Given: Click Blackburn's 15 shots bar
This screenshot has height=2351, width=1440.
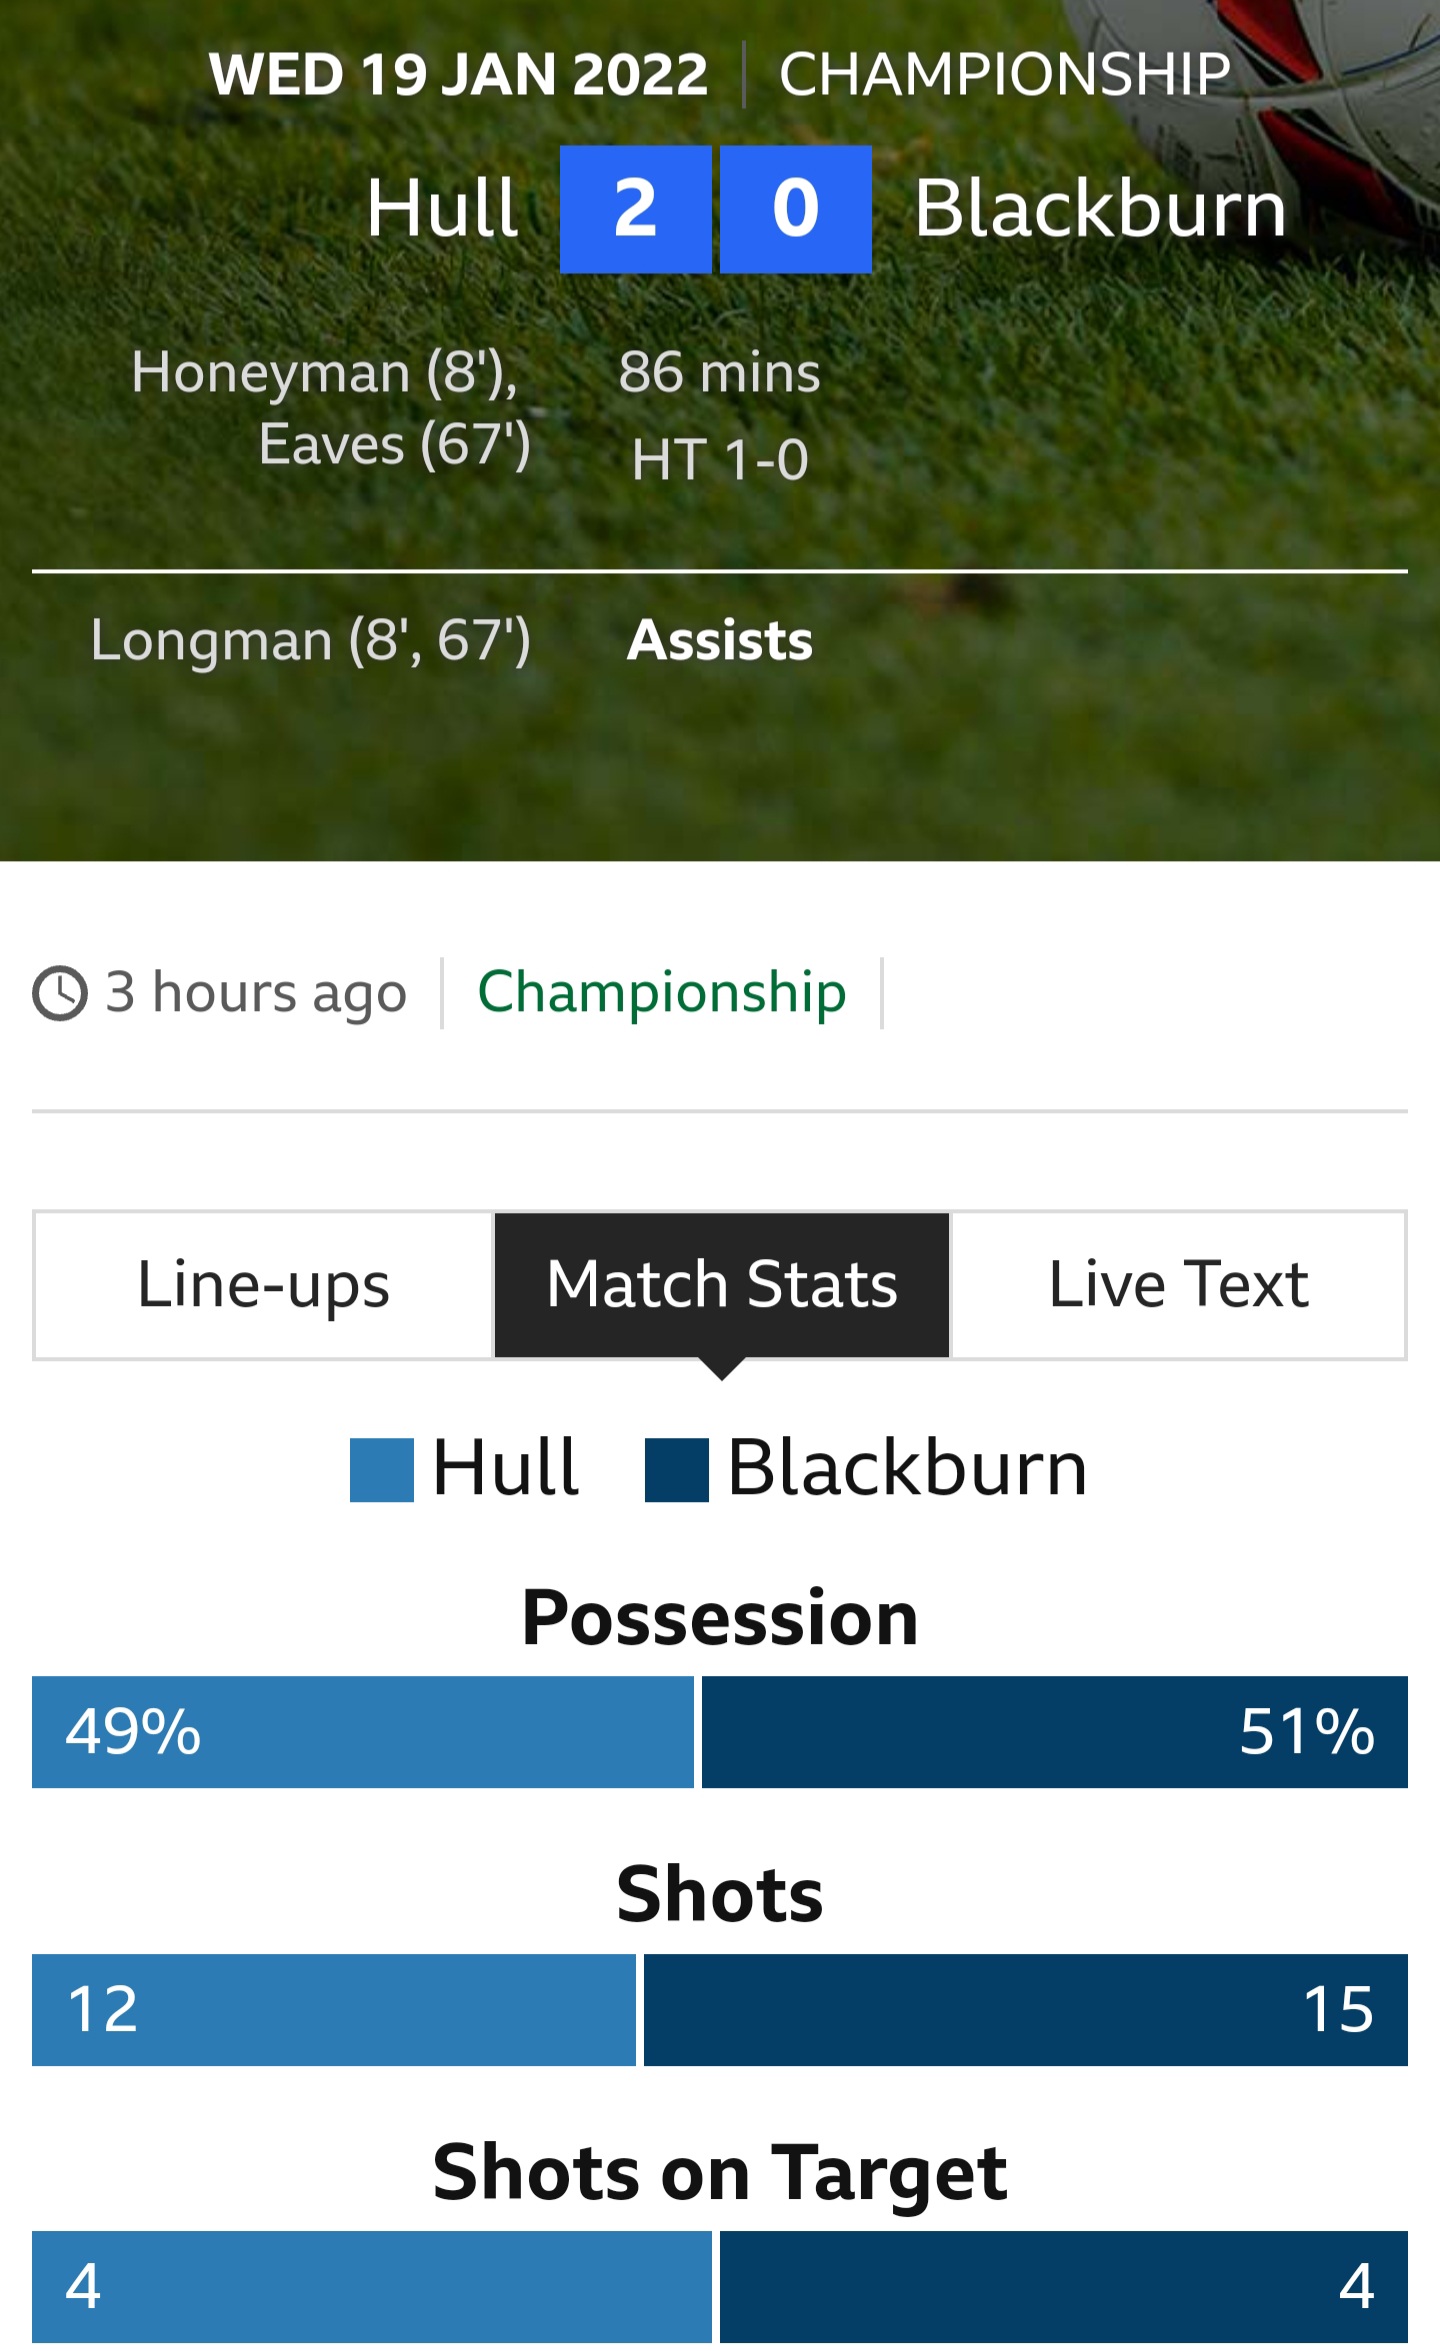Looking at the screenshot, I should [1025, 2010].
